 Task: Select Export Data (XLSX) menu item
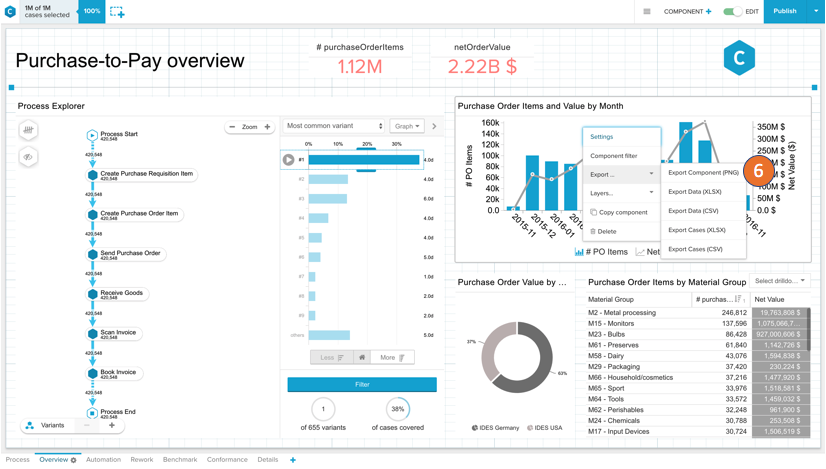pyautogui.click(x=694, y=192)
